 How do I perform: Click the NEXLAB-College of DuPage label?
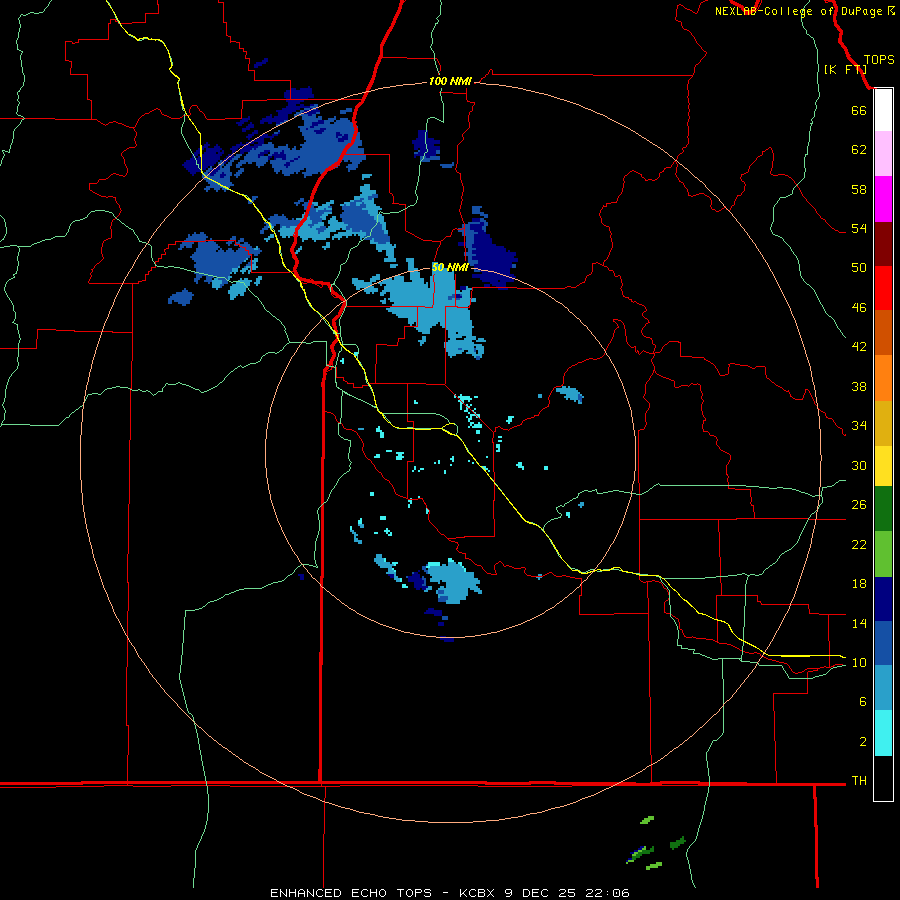click(804, 11)
